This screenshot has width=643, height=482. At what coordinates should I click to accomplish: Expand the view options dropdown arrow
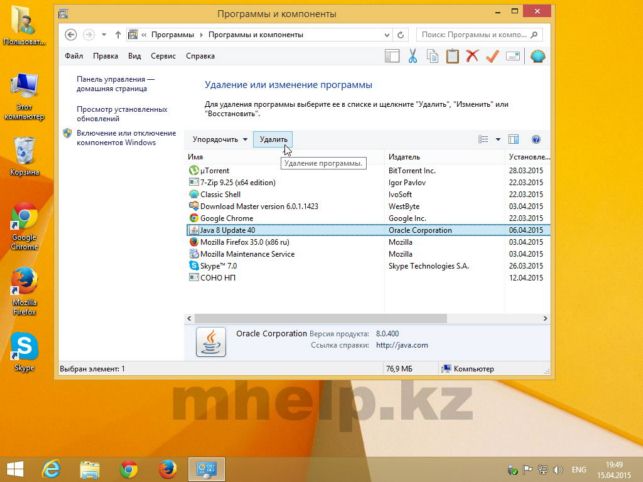click(x=498, y=139)
